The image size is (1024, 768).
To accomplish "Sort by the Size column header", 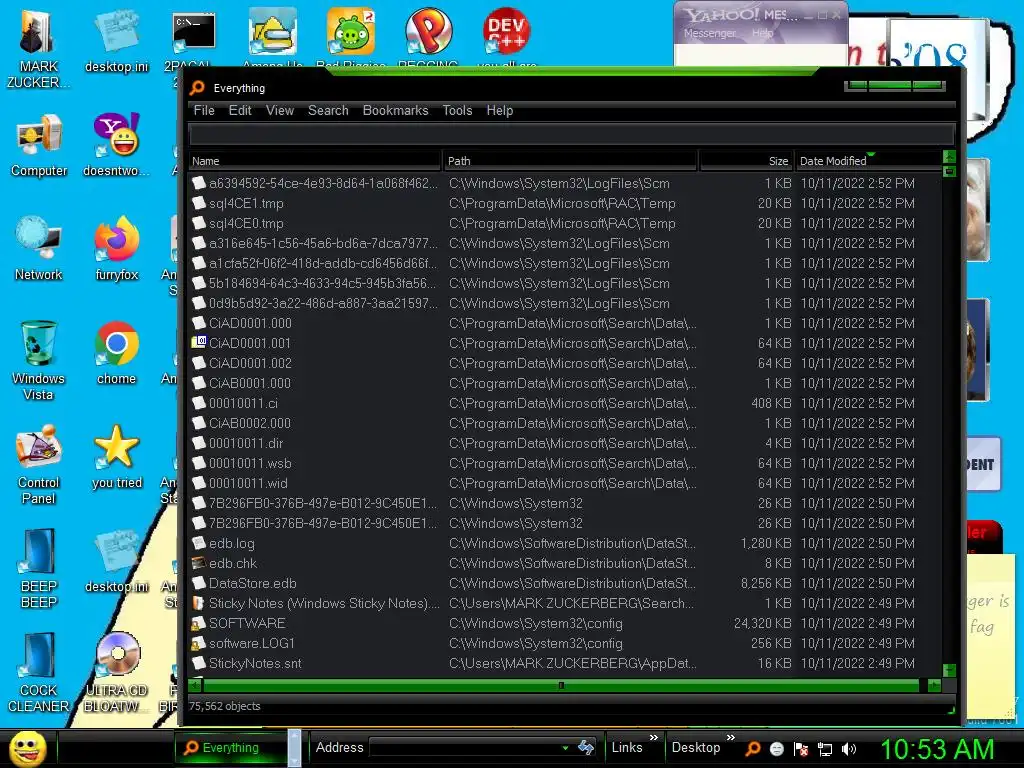I will (746, 161).
